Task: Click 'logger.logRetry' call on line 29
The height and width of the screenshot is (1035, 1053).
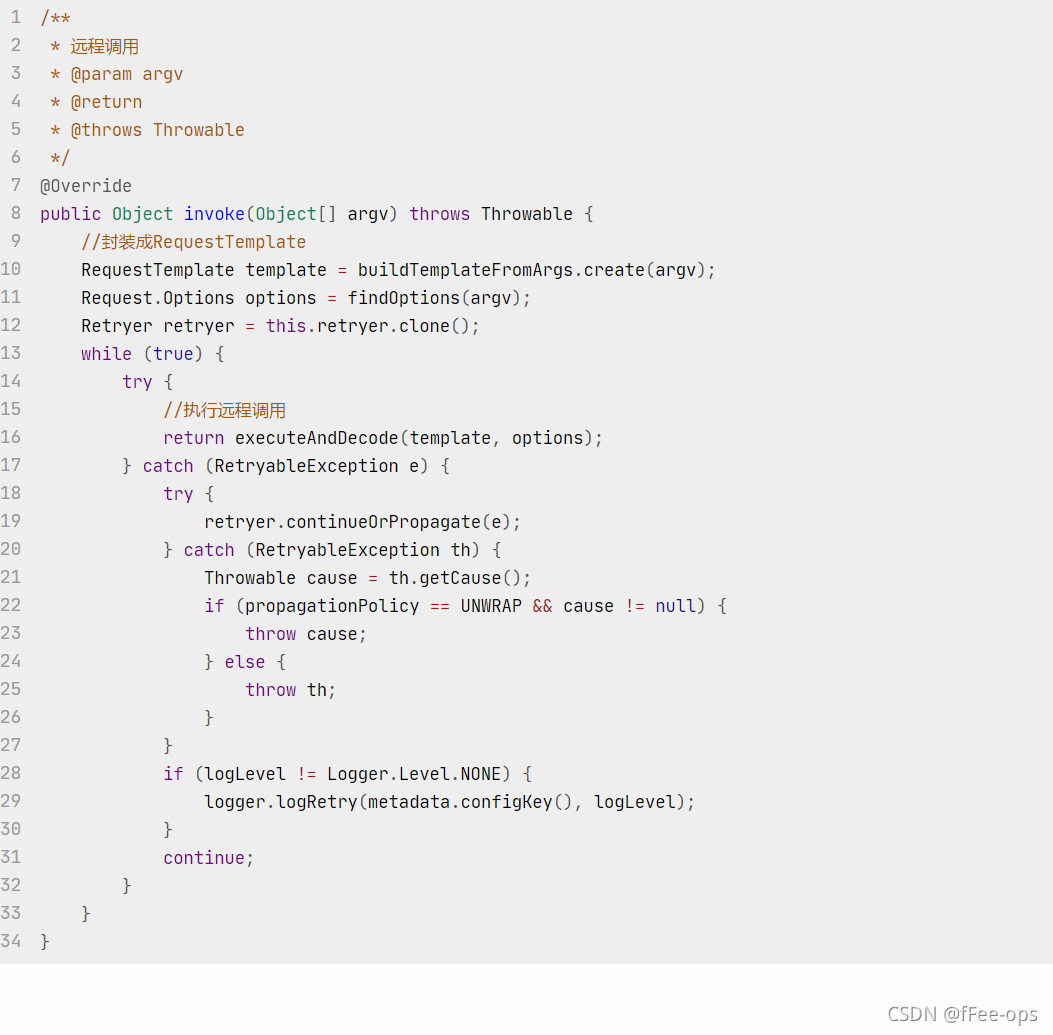Action: coord(281,802)
